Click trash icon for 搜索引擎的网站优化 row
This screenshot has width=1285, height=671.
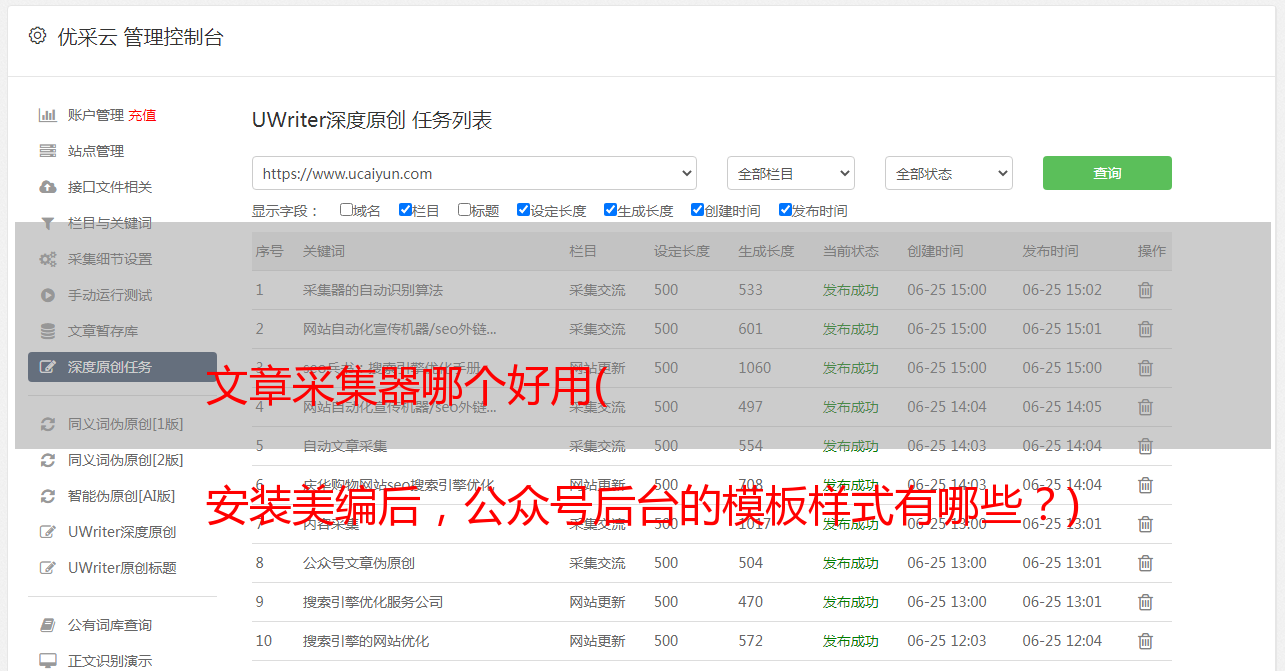pos(1145,641)
